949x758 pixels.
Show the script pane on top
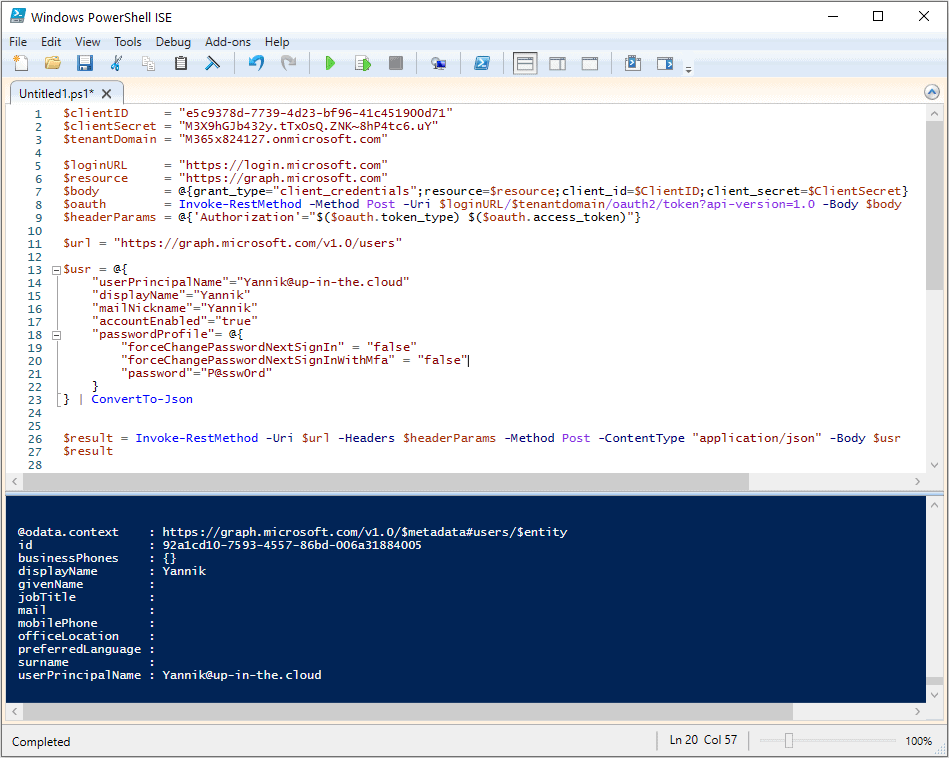click(525, 63)
